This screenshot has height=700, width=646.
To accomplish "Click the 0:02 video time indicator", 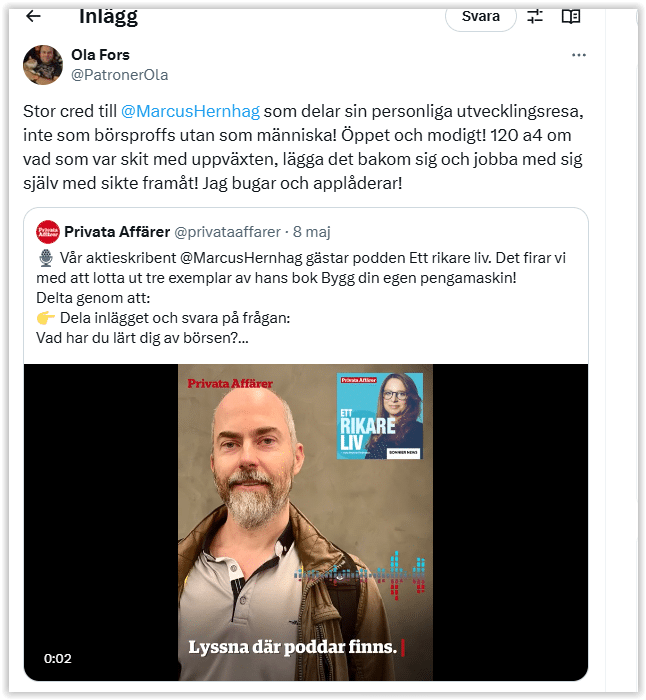I will pyautogui.click(x=58, y=658).
